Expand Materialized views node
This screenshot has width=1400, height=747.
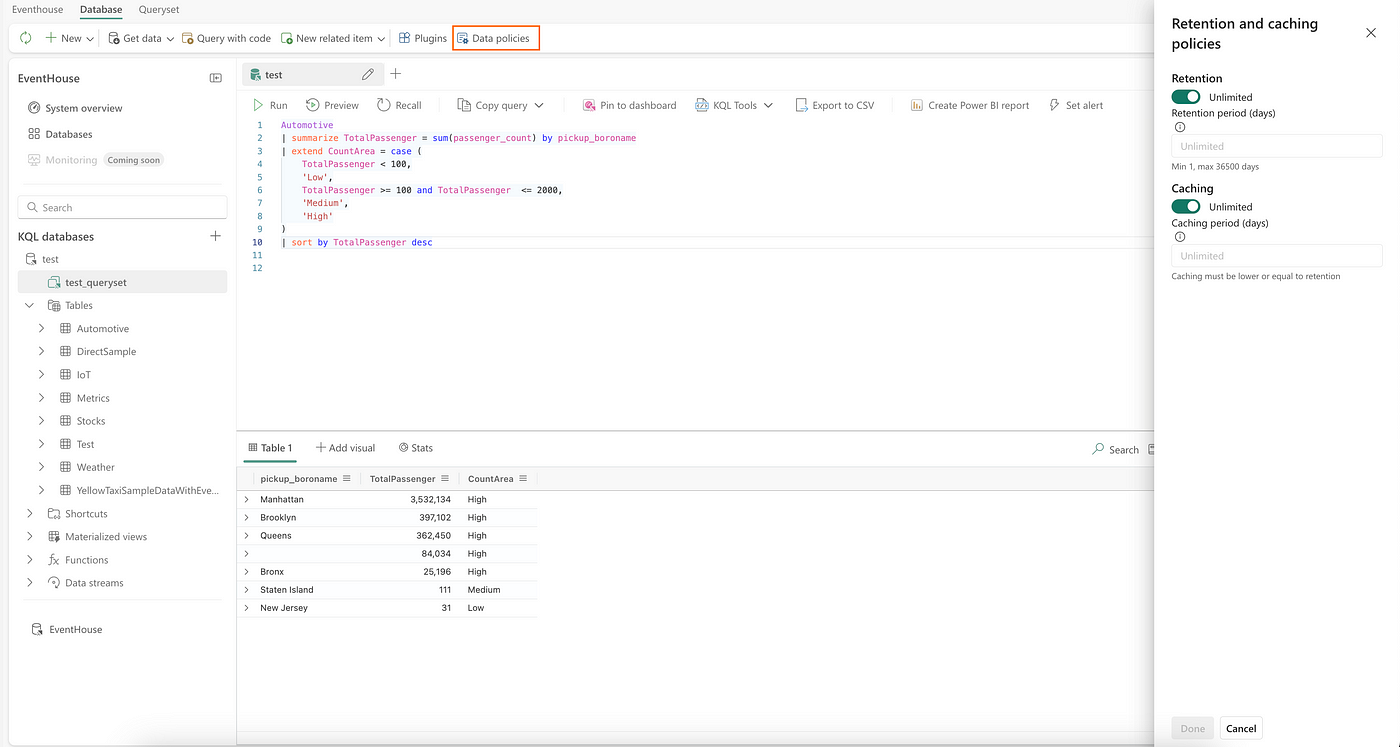pos(30,536)
